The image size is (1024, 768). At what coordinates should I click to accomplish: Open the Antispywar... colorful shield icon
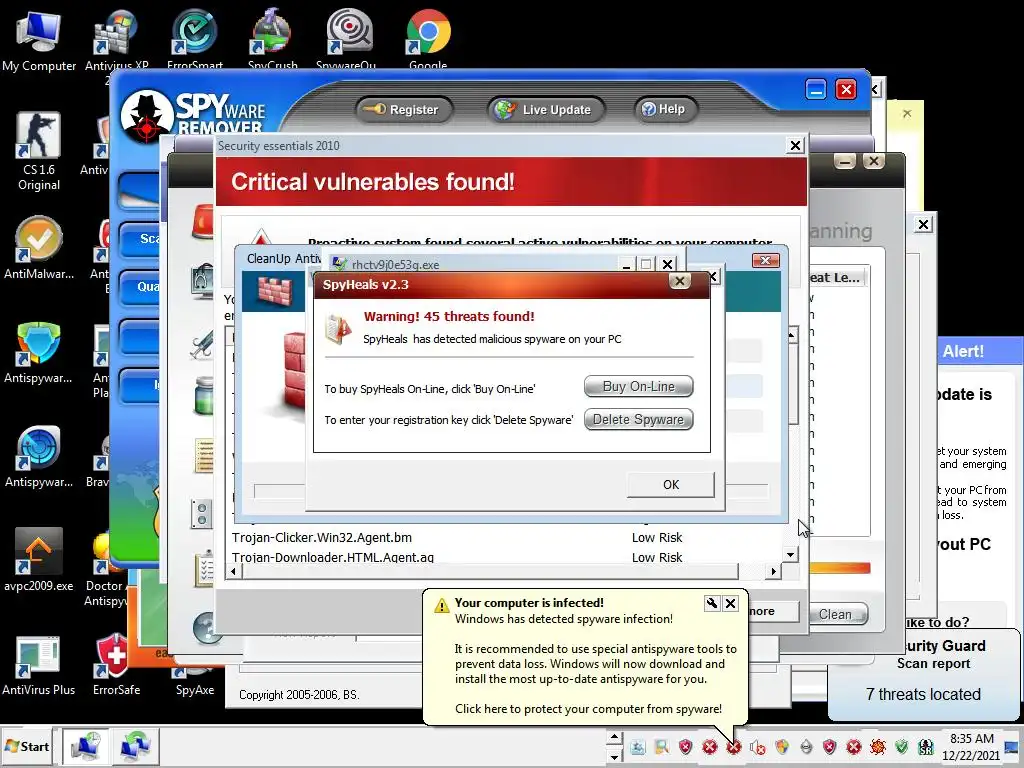39,353
